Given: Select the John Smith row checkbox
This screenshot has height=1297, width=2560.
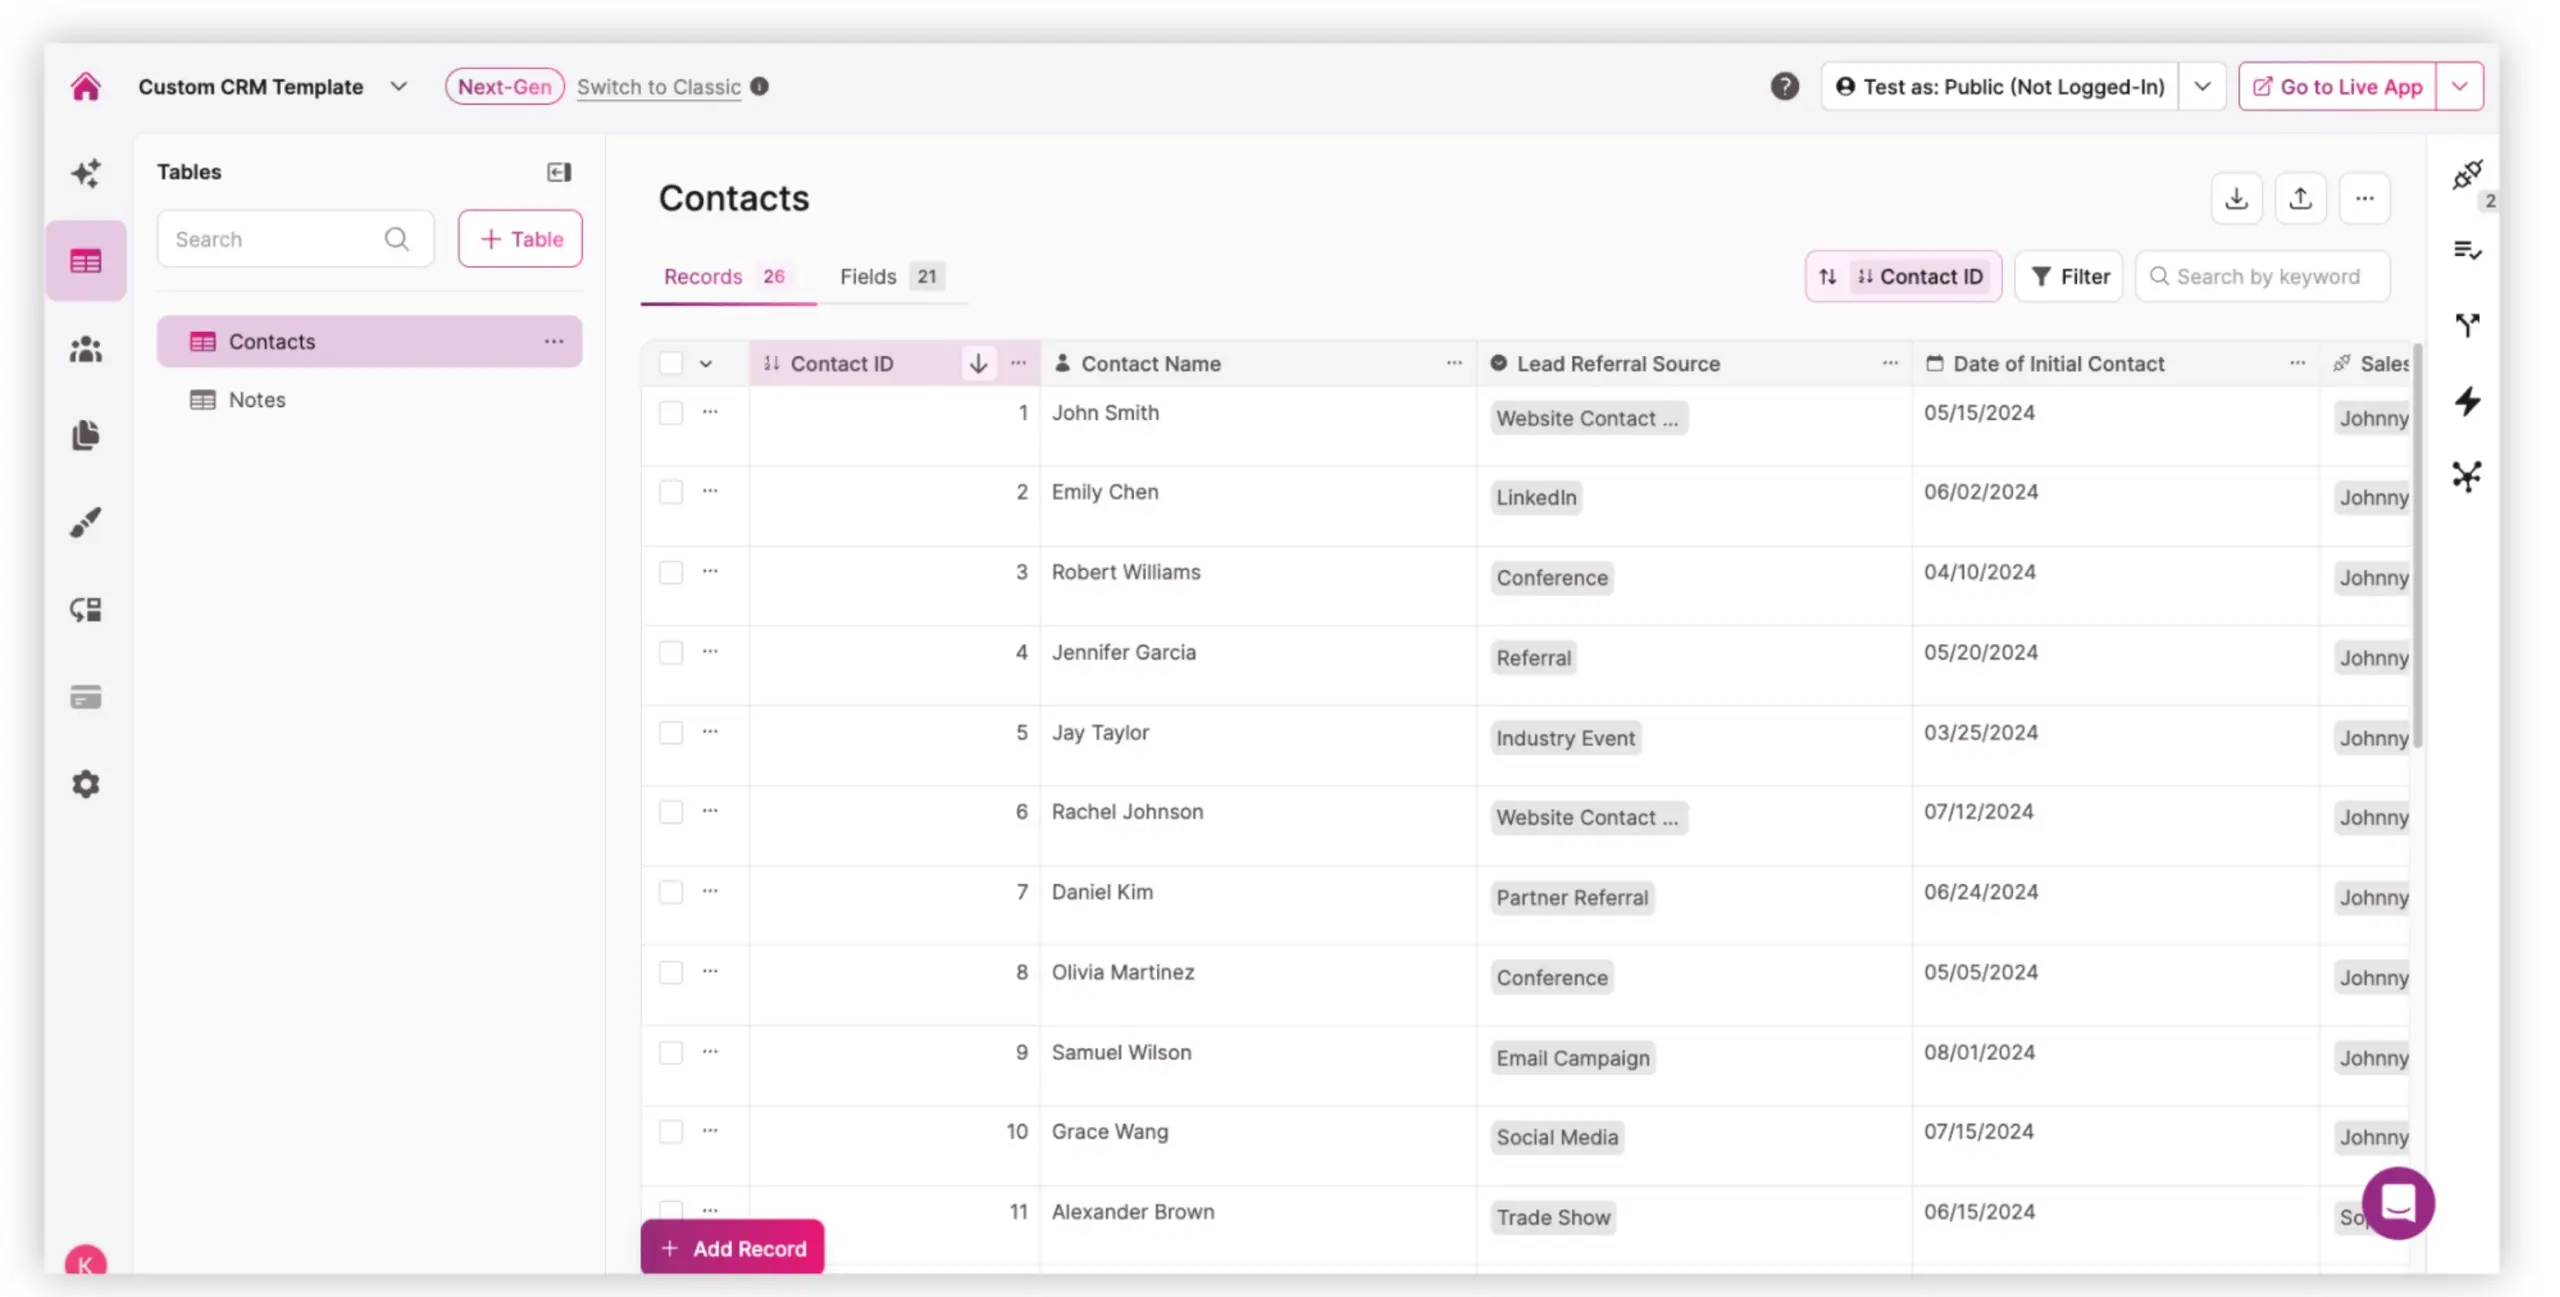Looking at the screenshot, I should [x=671, y=413].
